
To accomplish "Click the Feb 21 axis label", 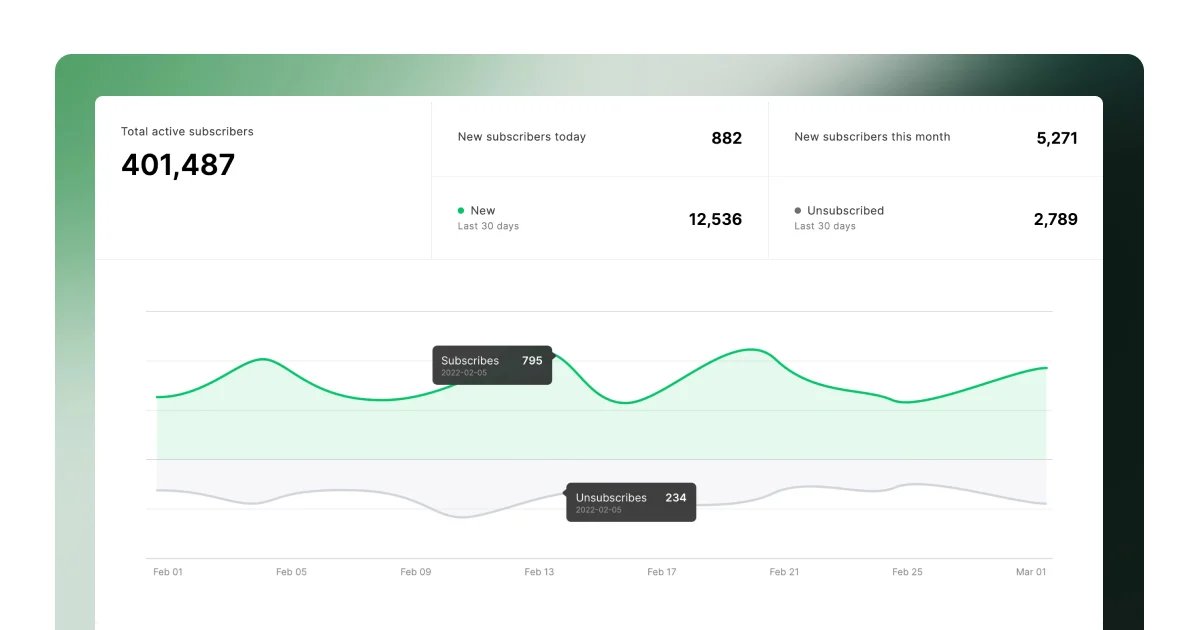I will [x=784, y=572].
